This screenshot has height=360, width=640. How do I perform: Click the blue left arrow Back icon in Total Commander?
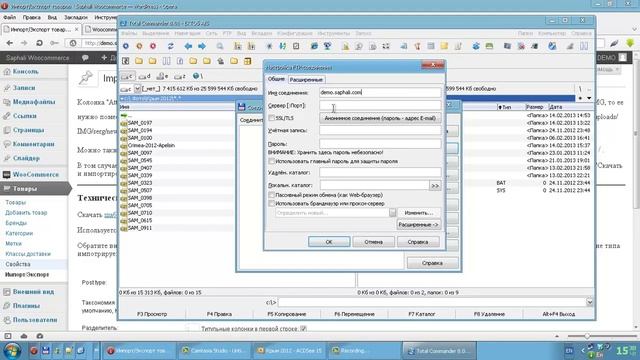pos(188,46)
